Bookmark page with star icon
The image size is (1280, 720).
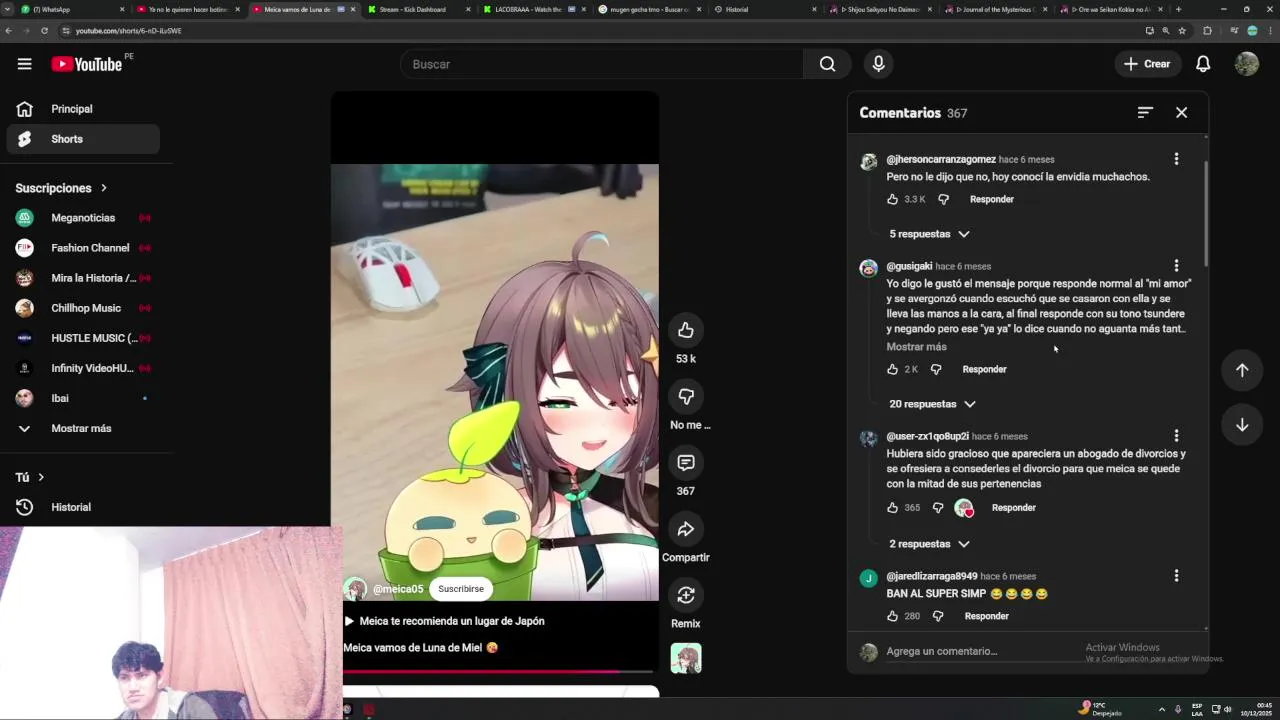[1182, 31]
